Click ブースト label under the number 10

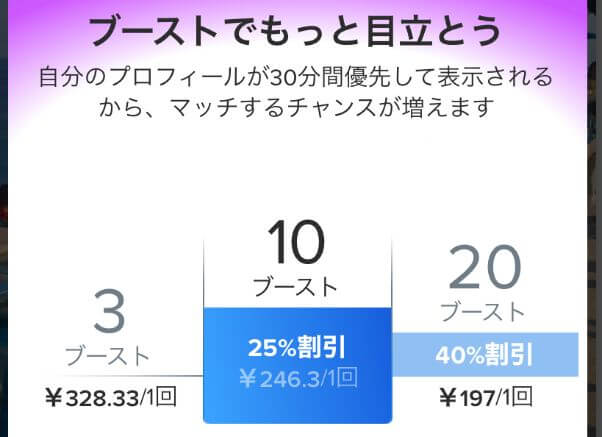[x=294, y=287]
